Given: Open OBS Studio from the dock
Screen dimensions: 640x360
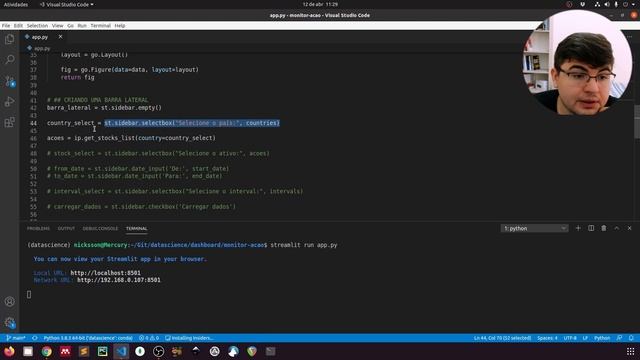Looking at the screenshot, I should (x=158, y=351).
